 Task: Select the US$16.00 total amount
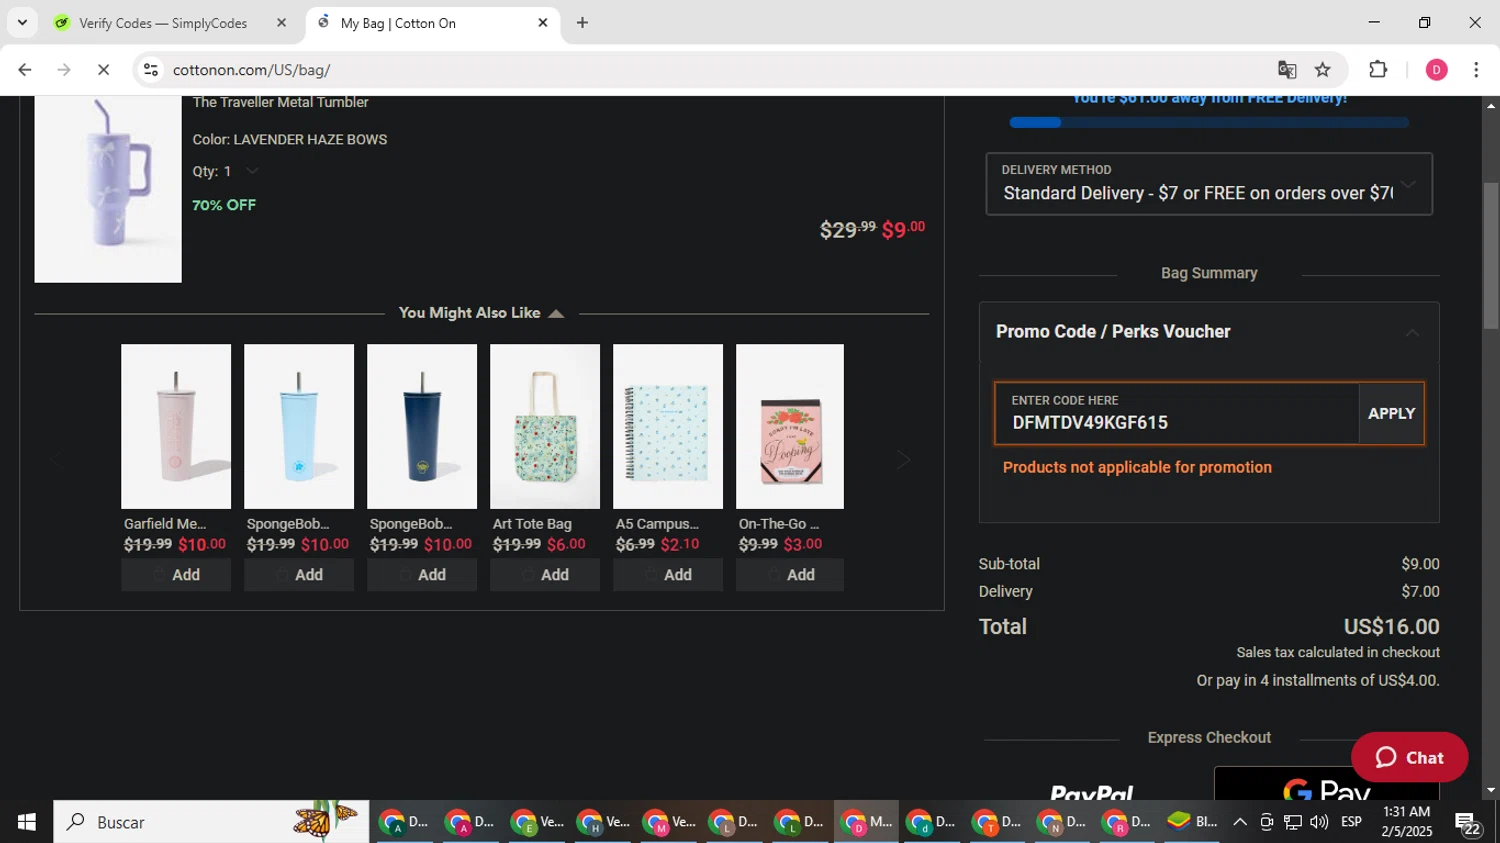click(1391, 627)
